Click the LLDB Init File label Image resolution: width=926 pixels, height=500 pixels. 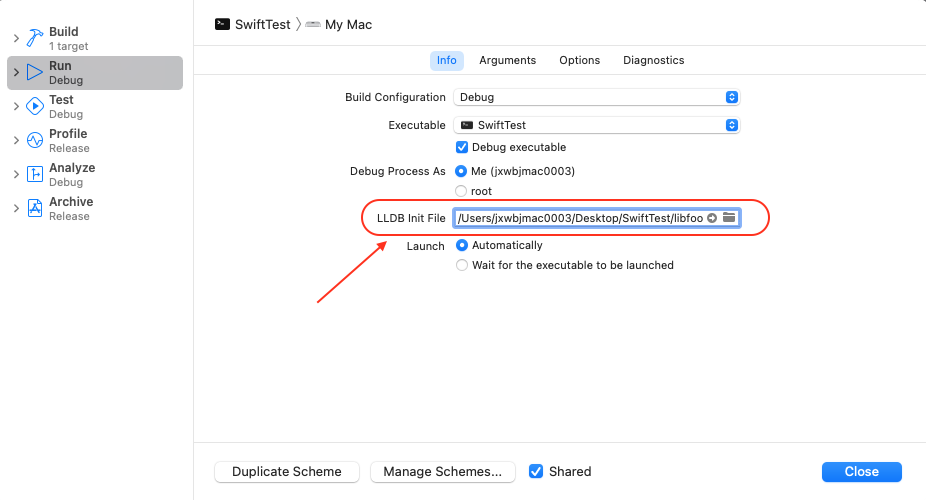pyautogui.click(x=411, y=218)
